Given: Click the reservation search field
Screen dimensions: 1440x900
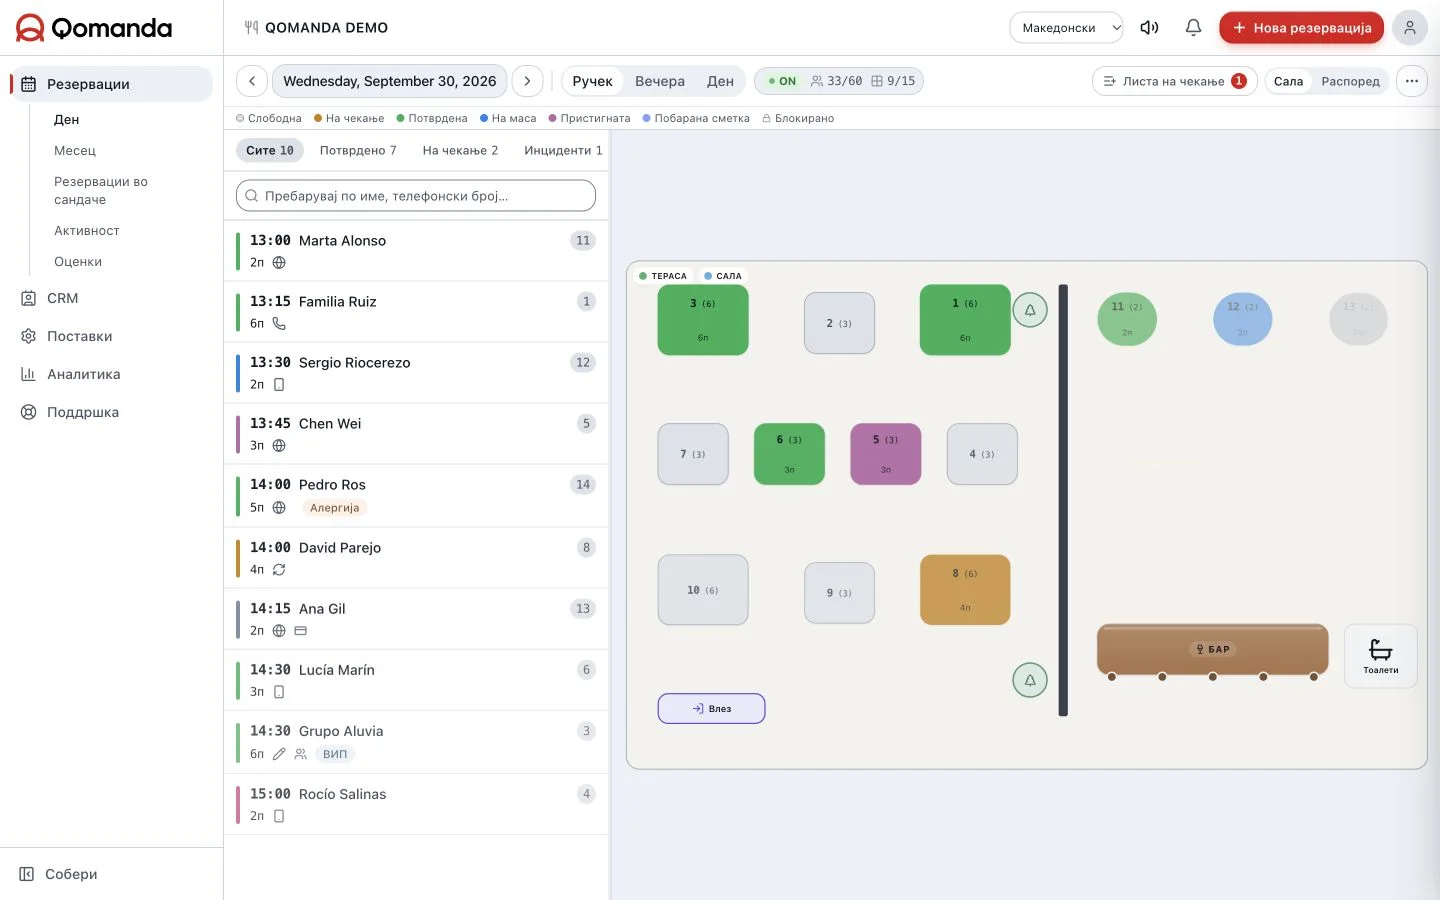Looking at the screenshot, I should coord(416,196).
